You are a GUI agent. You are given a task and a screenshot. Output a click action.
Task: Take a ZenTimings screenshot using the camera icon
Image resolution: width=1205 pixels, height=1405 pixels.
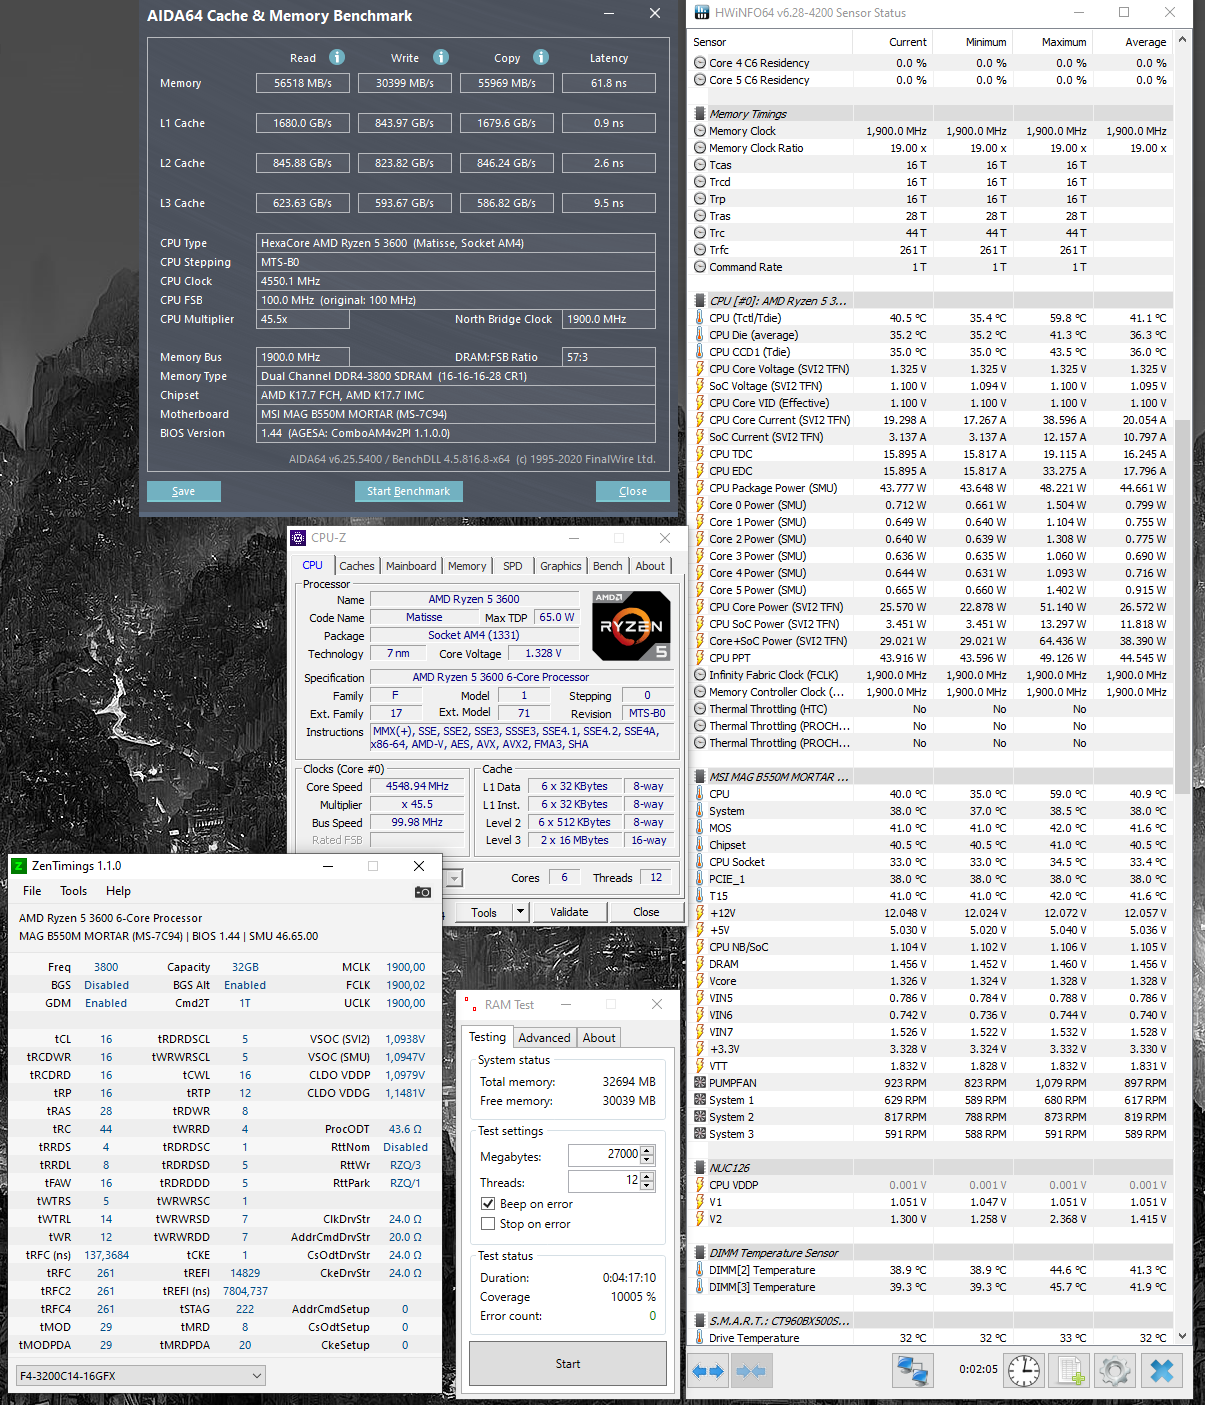coord(423,891)
